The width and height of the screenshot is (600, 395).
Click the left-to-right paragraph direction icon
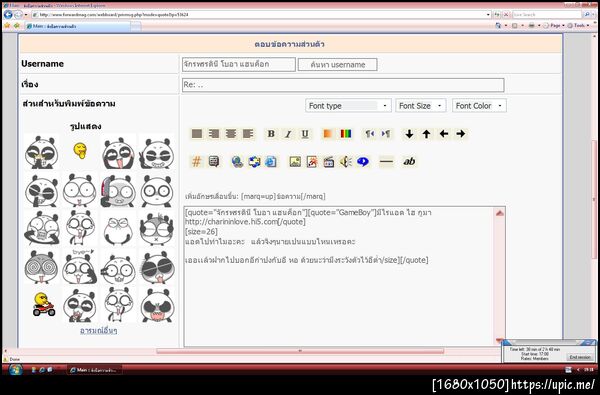pos(386,134)
